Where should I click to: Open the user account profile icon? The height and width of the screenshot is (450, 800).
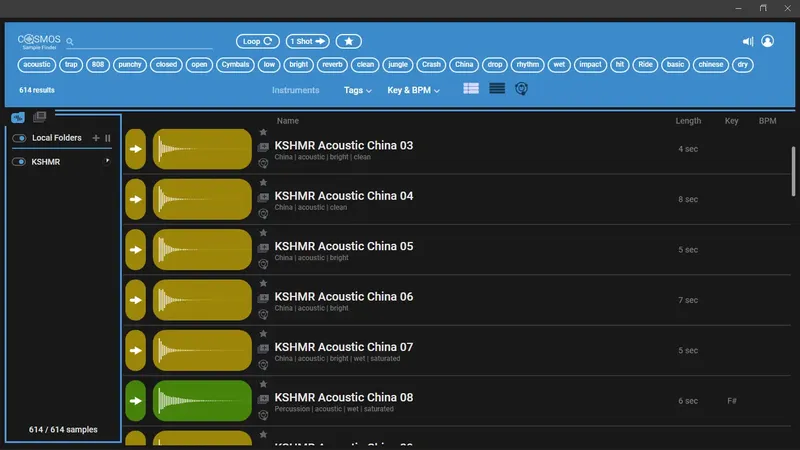click(767, 41)
